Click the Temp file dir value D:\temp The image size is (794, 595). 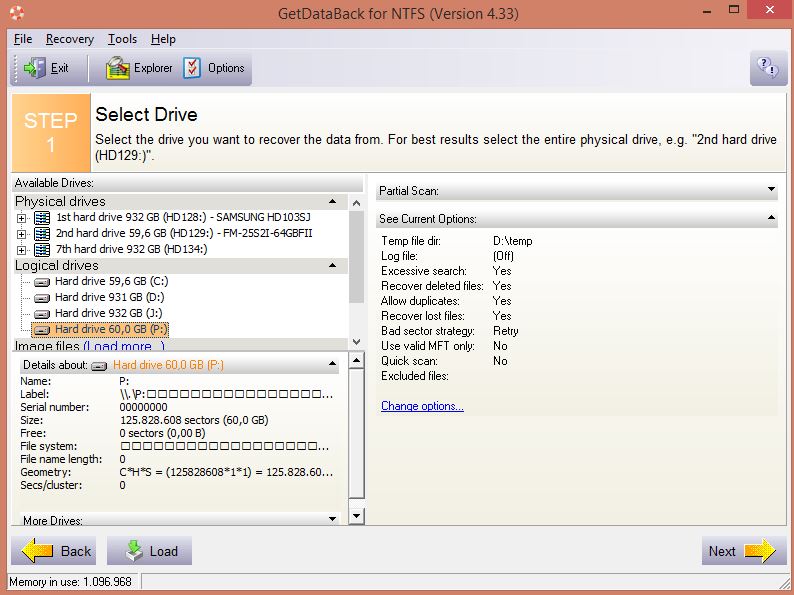512,241
